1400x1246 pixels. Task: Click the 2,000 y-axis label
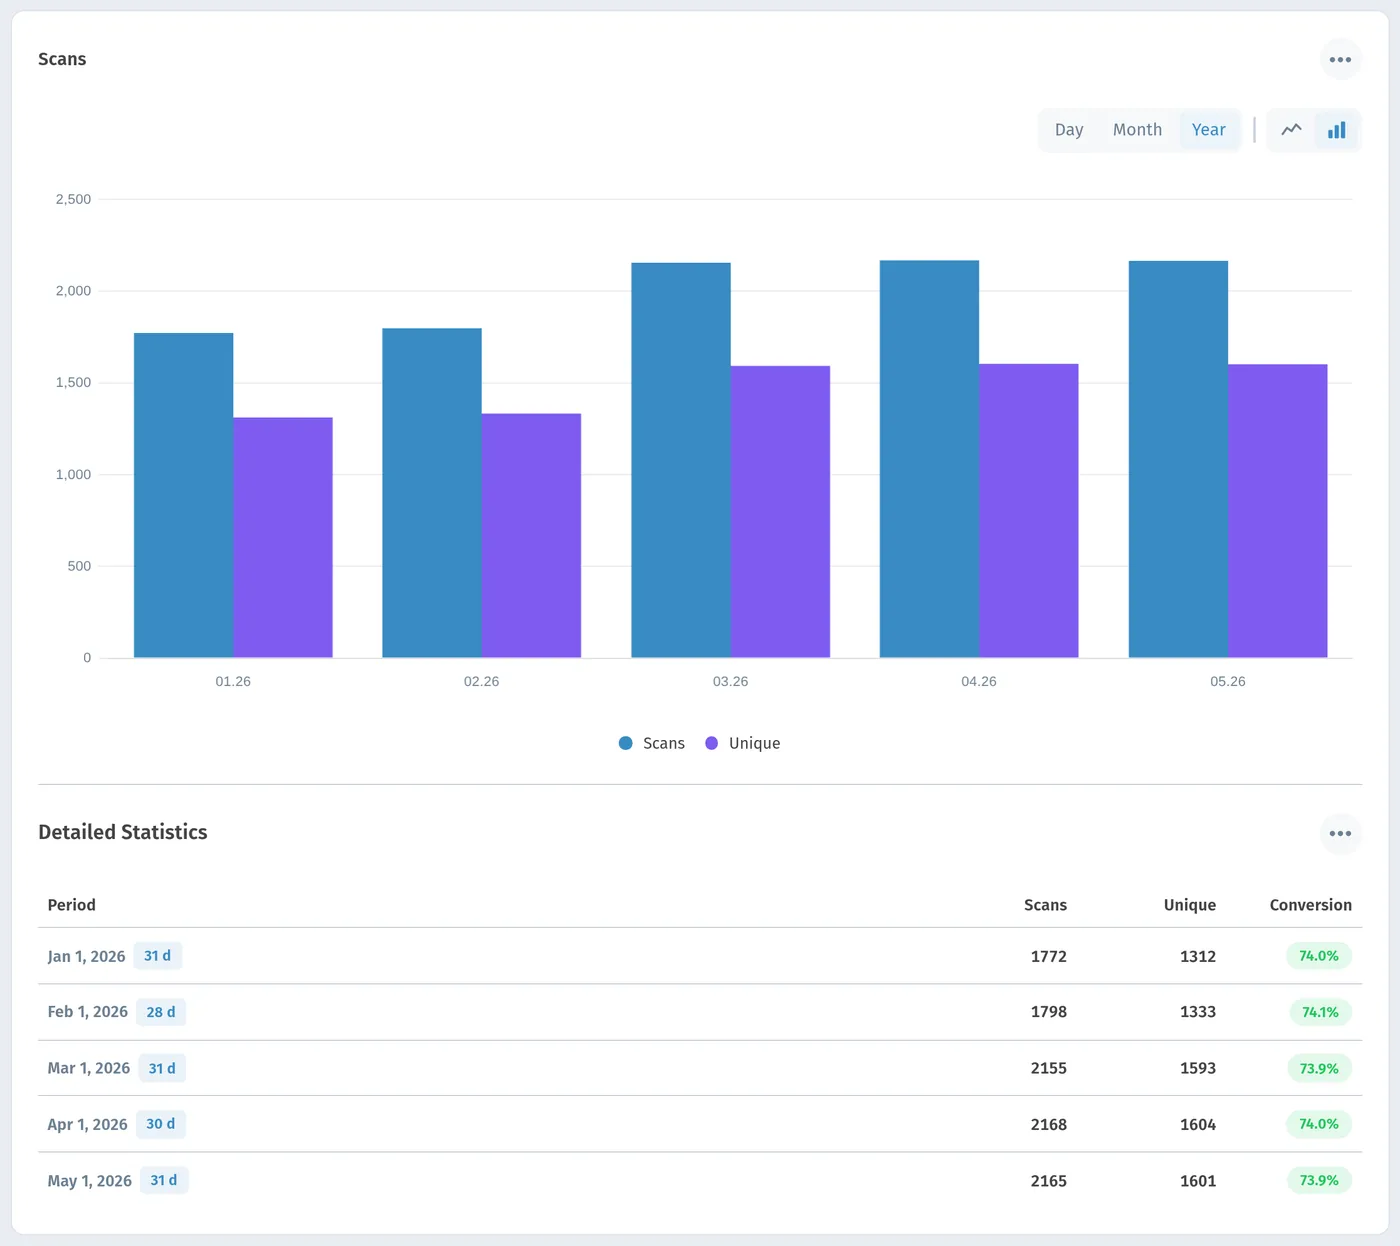click(x=73, y=291)
